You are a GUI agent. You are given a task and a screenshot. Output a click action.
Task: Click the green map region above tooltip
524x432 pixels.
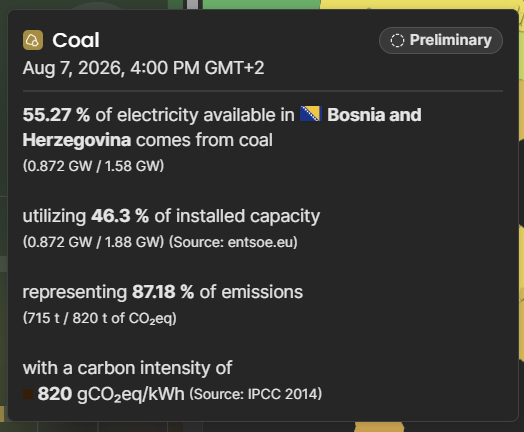(x=261, y=4)
